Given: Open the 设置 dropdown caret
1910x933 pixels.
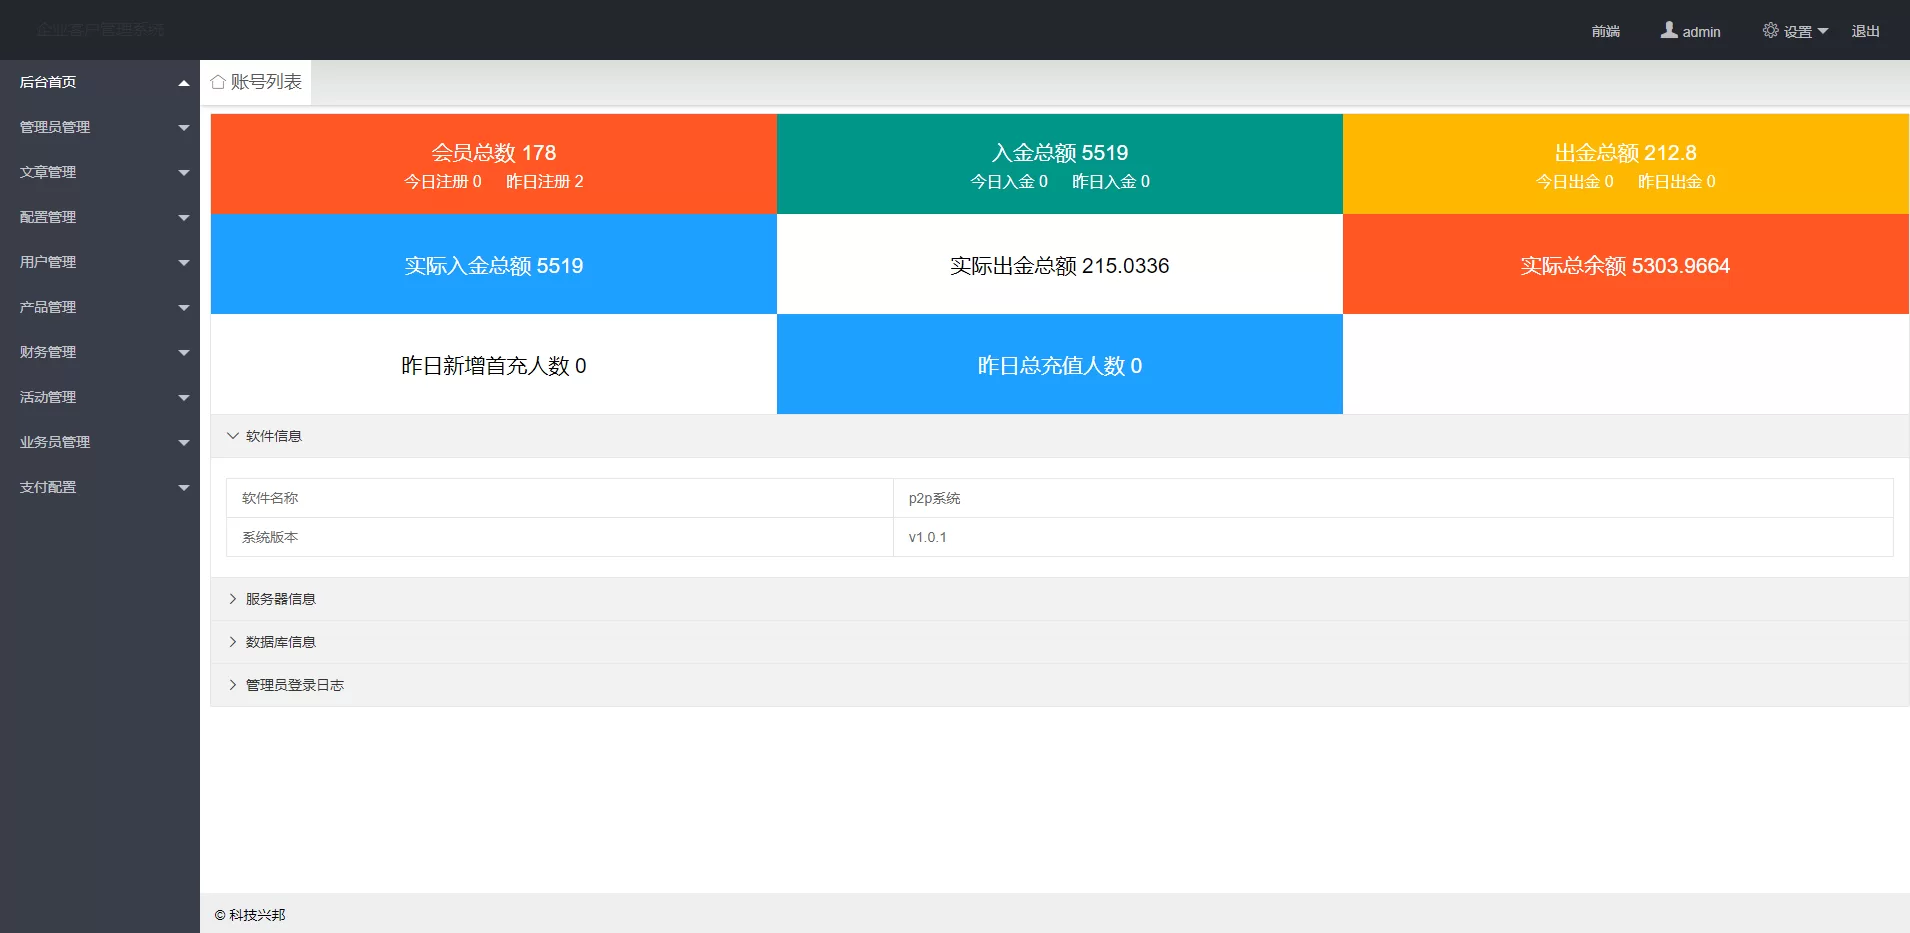Looking at the screenshot, I should 1823,31.
